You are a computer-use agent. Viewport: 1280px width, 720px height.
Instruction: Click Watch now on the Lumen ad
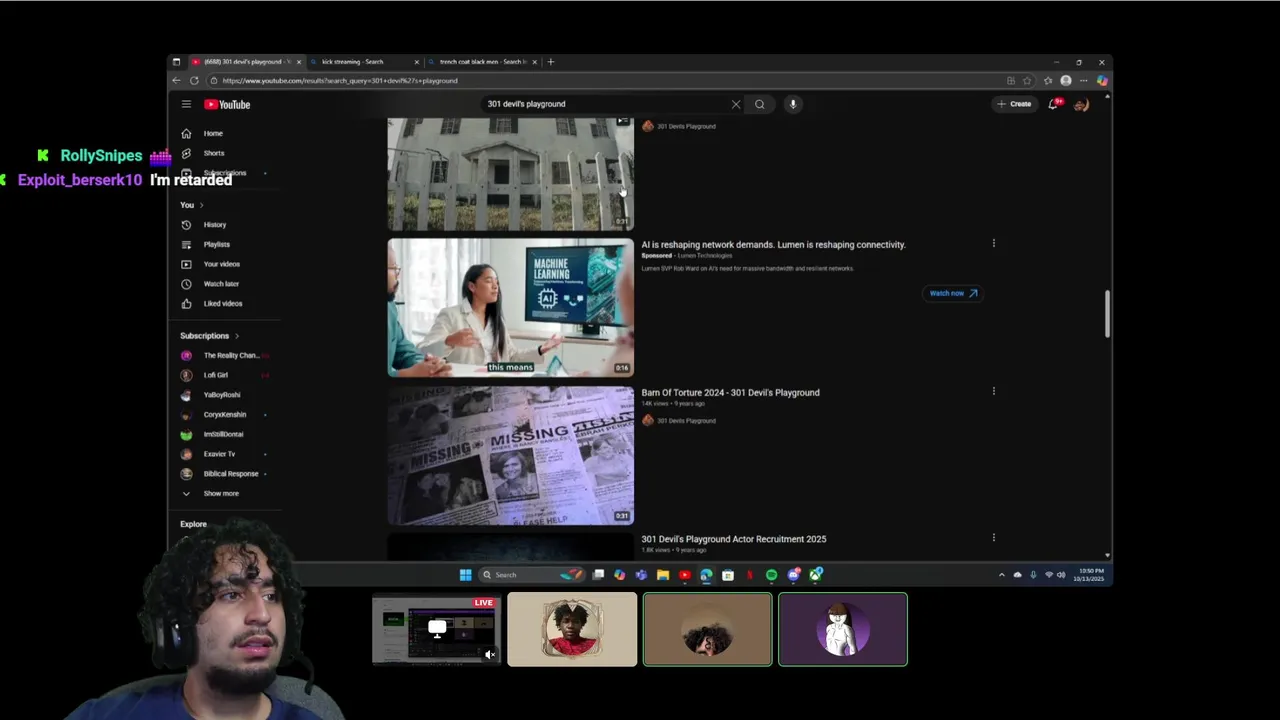[953, 293]
